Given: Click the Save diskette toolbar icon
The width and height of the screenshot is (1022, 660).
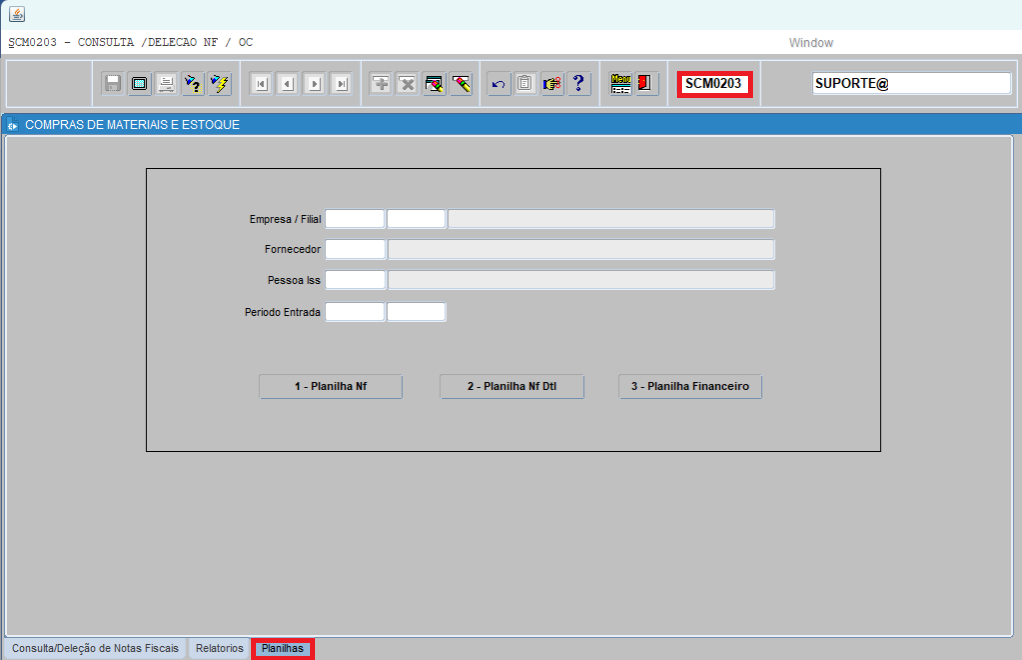Looking at the screenshot, I should pyautogui.click(x=113, y=84).
